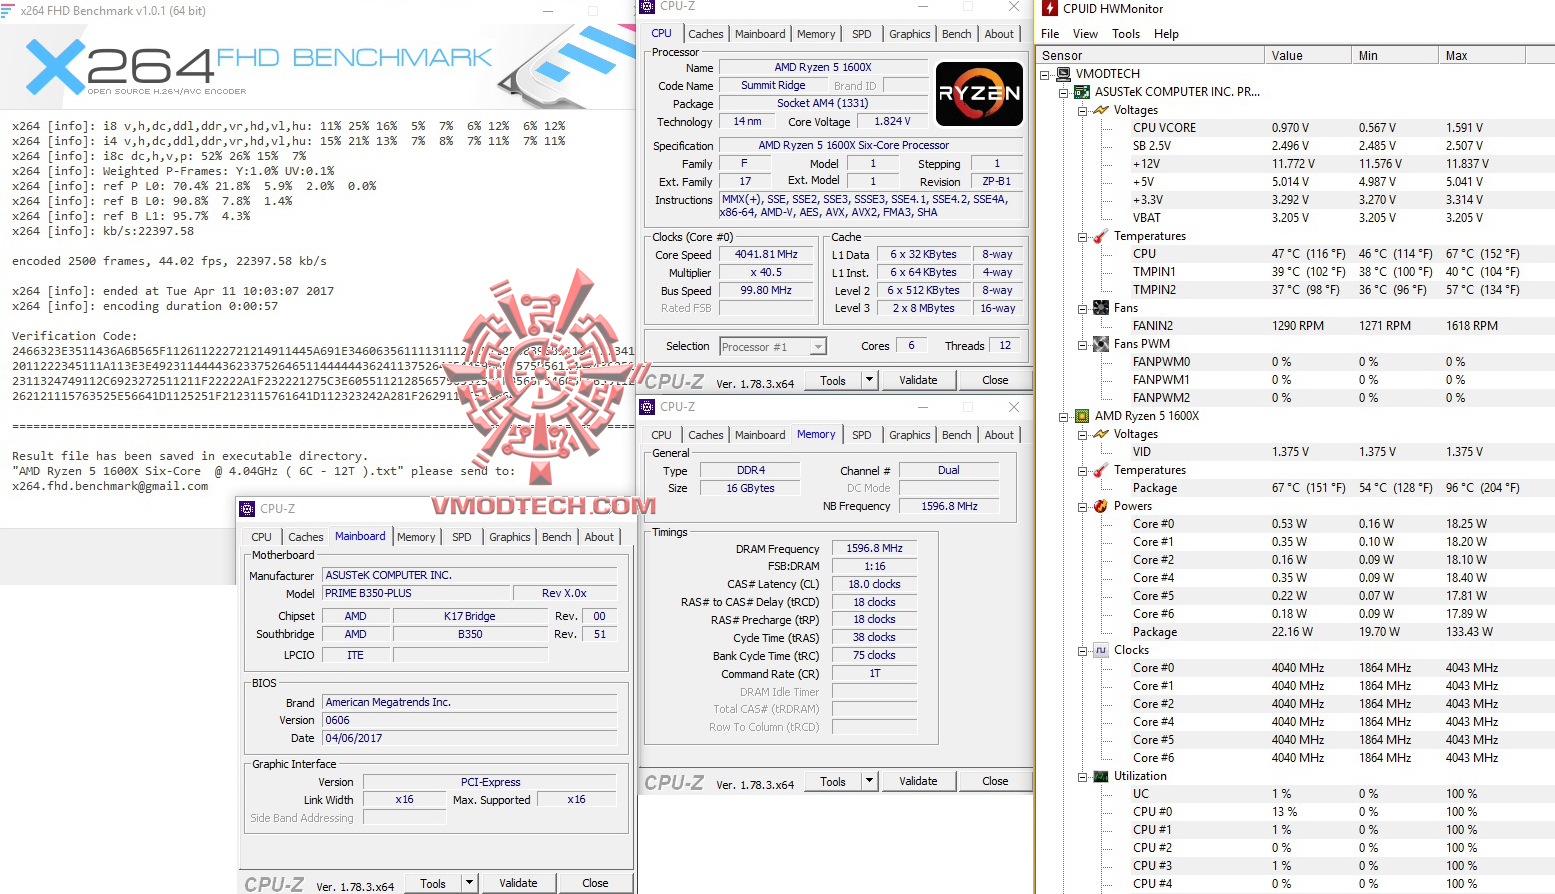Click the Validate button in CPU-Z
Image resolution: width=1555 pixels, height=894 pixels.
[918, 380]
